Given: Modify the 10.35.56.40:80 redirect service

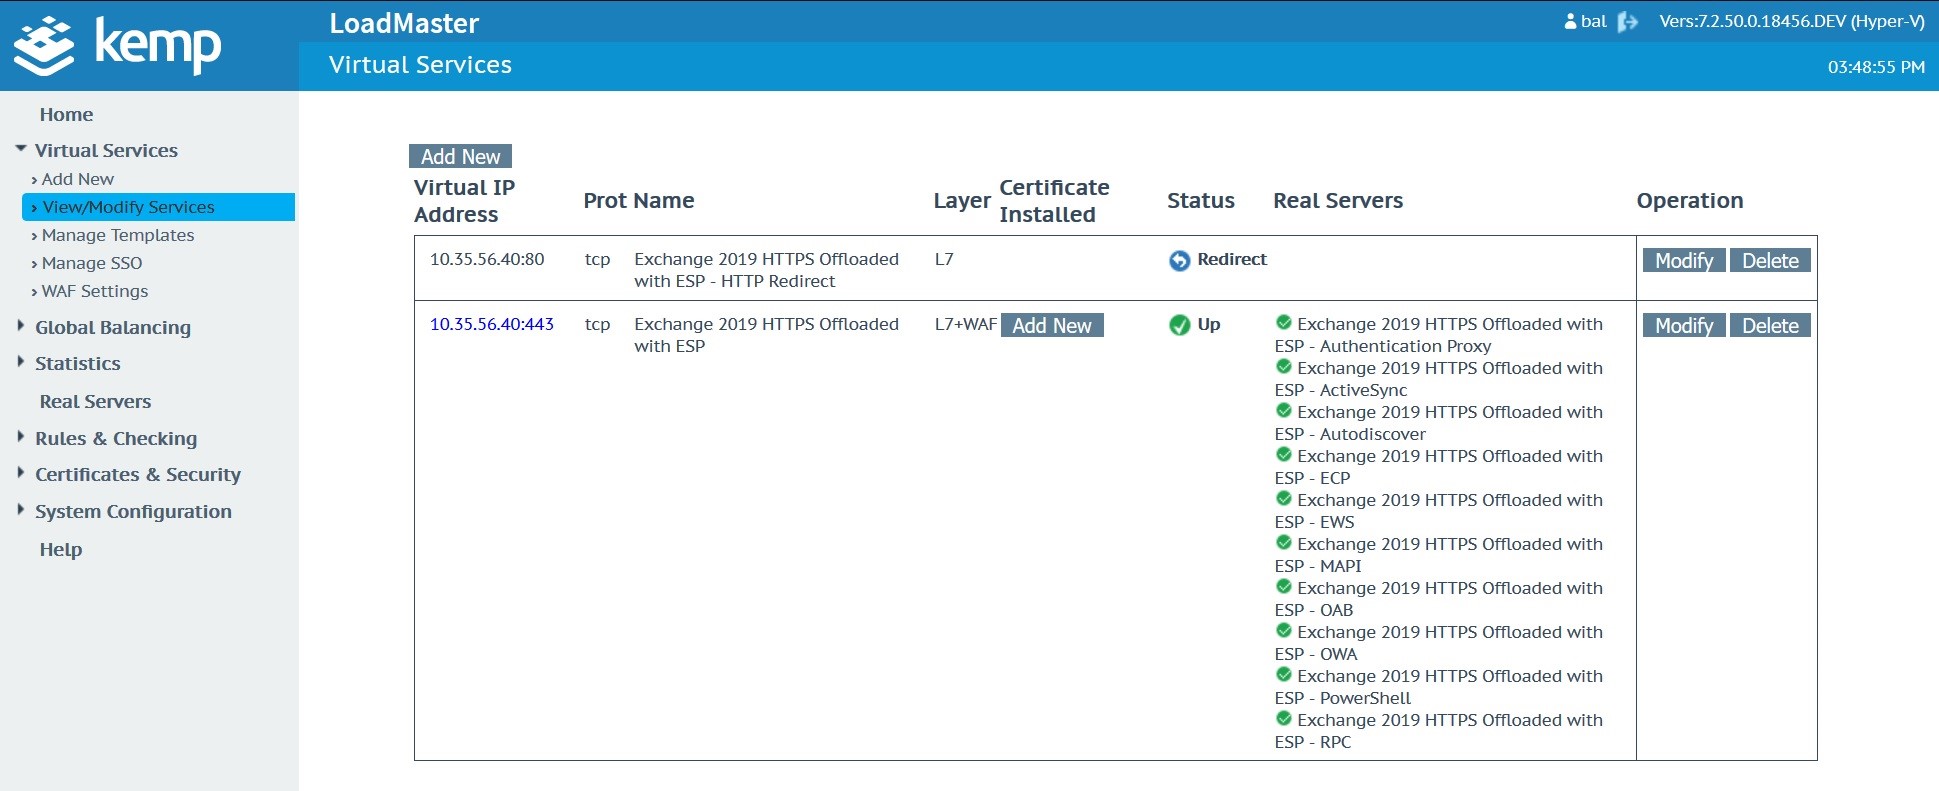Looking at the screenshot, I should [x=1683, y=261].
